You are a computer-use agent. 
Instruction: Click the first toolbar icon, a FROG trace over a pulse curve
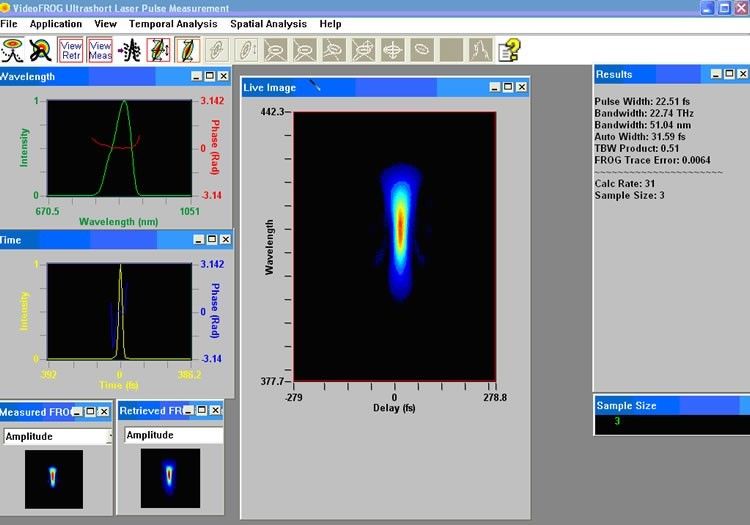pos(12,50)
